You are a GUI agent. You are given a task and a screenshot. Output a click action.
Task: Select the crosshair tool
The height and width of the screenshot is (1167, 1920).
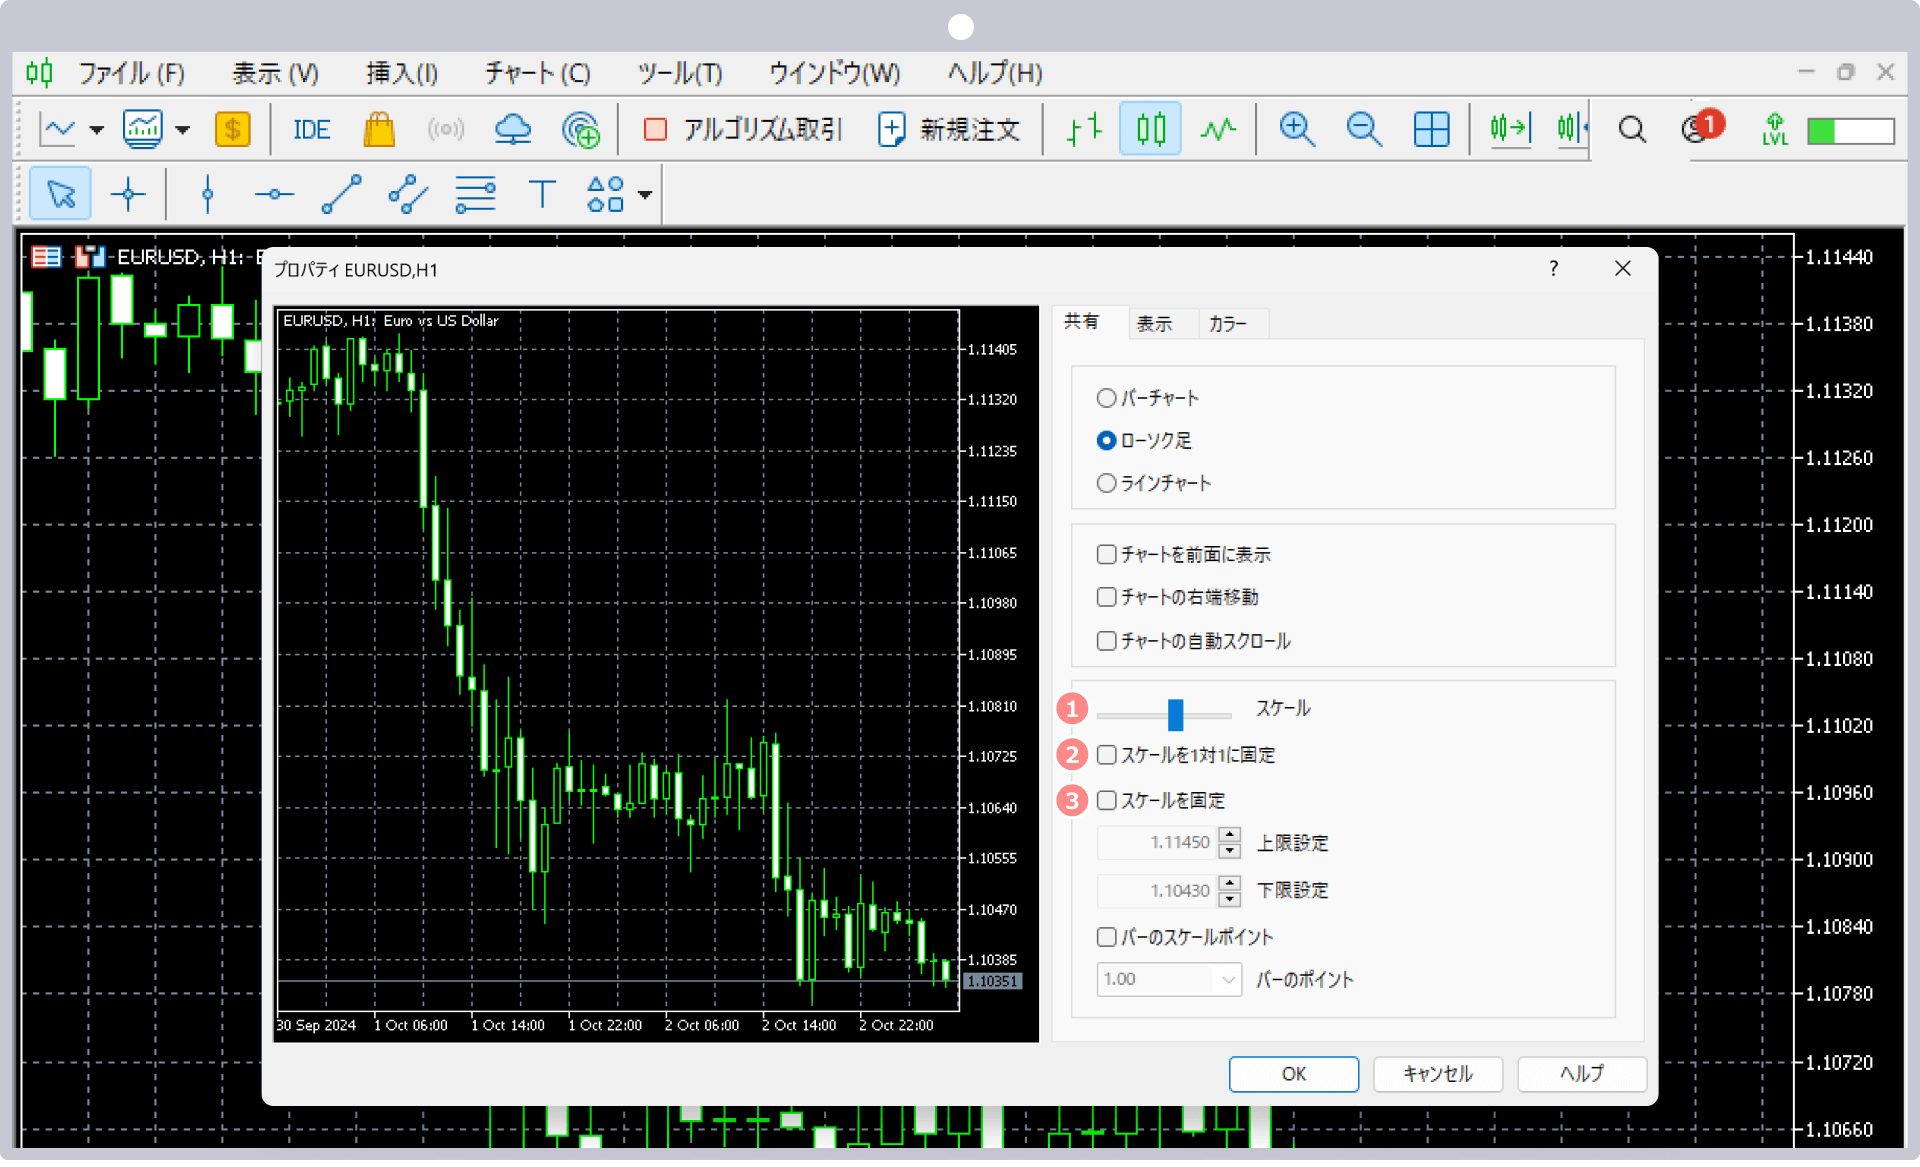[128, 194]
